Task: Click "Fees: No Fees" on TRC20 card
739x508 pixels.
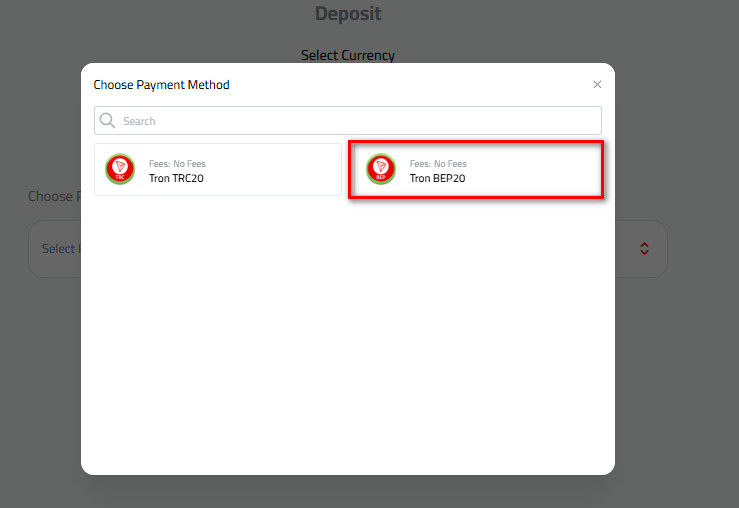Action: click(x=177, y=164)
